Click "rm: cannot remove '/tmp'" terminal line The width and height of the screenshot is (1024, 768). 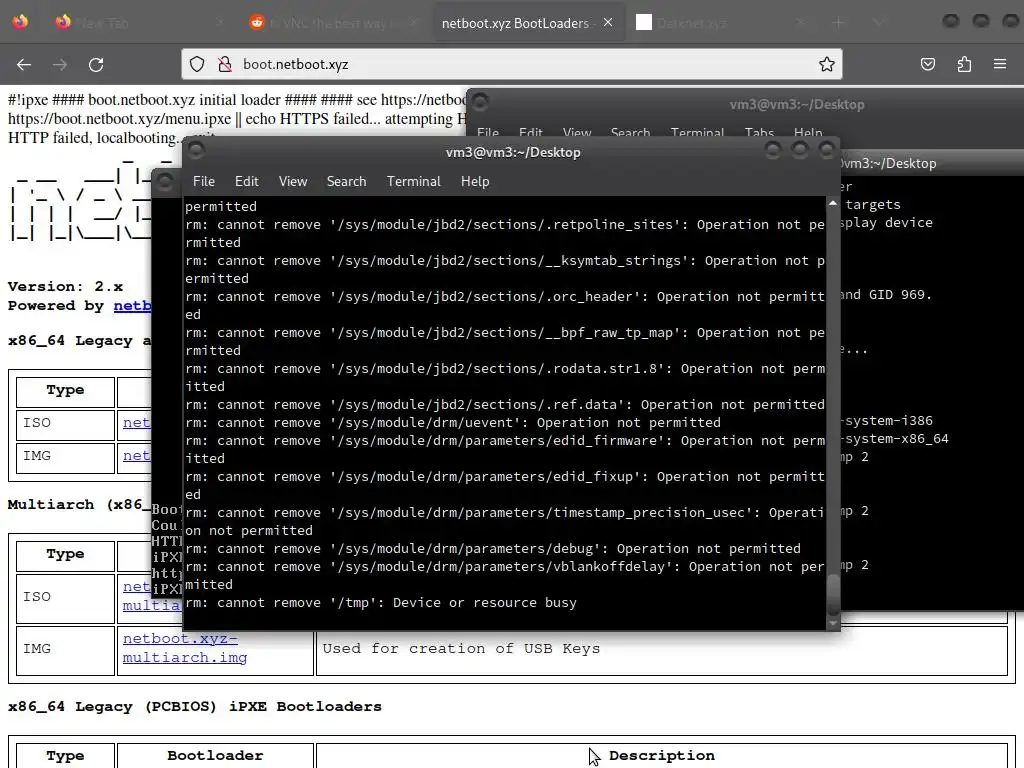[x=381, y=603]
